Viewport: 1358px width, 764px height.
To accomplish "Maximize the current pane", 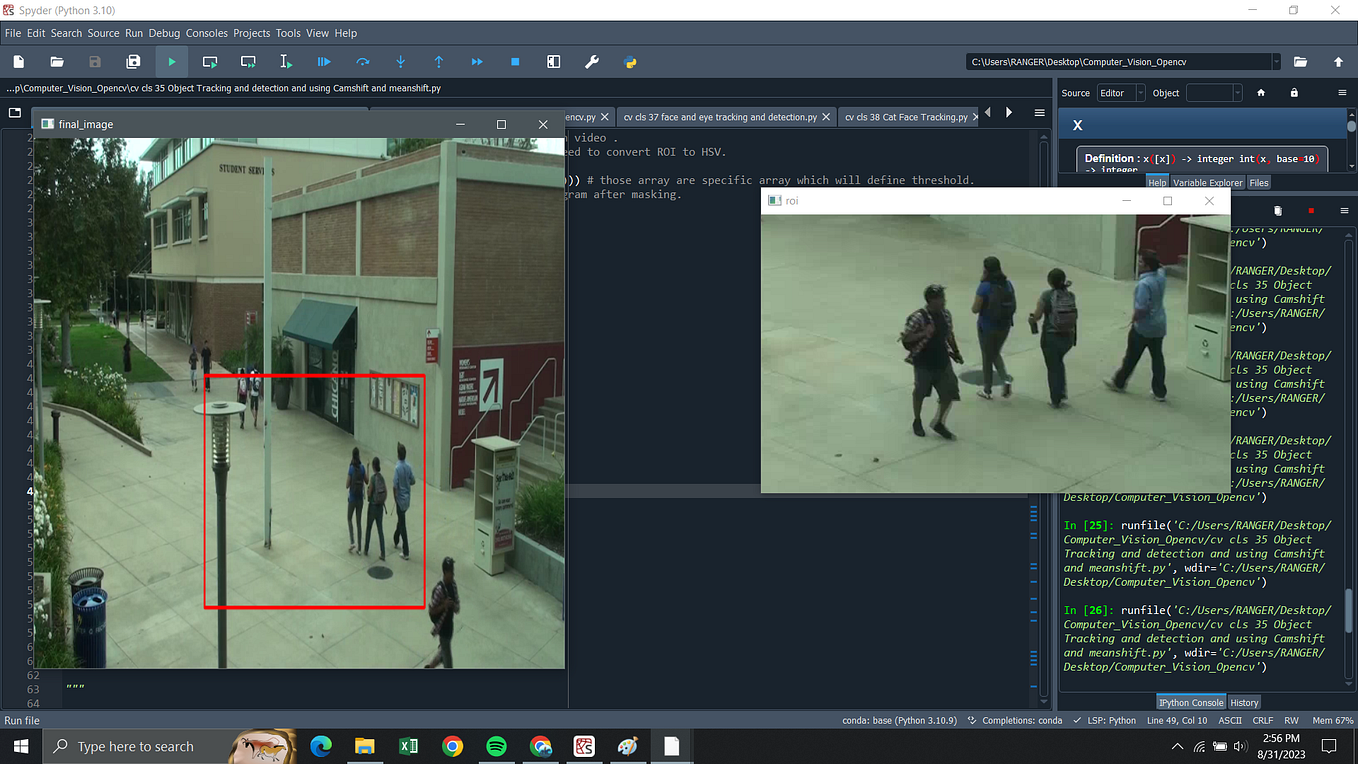I will tap(553, 62).
